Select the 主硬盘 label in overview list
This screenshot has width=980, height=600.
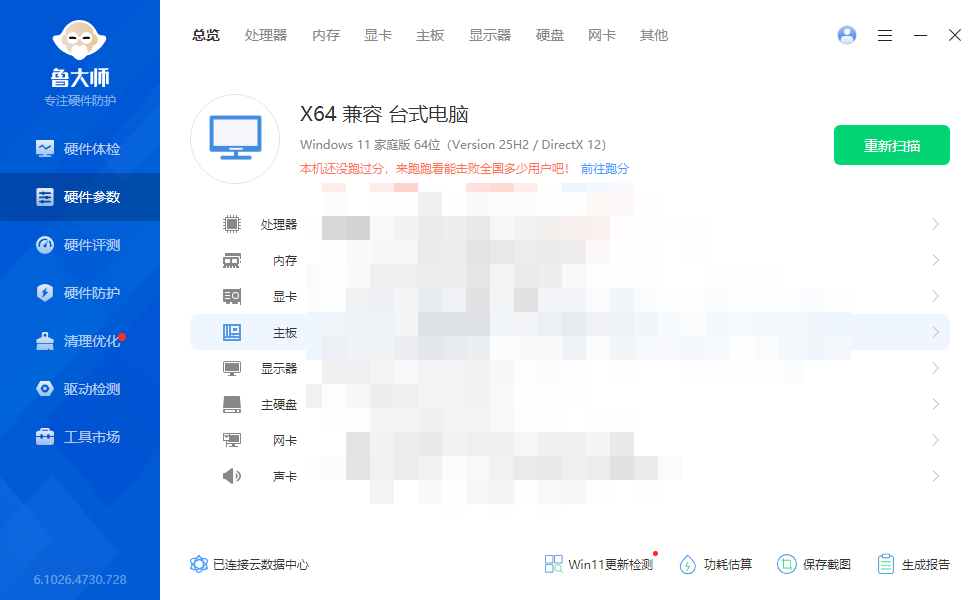[279, 405]
